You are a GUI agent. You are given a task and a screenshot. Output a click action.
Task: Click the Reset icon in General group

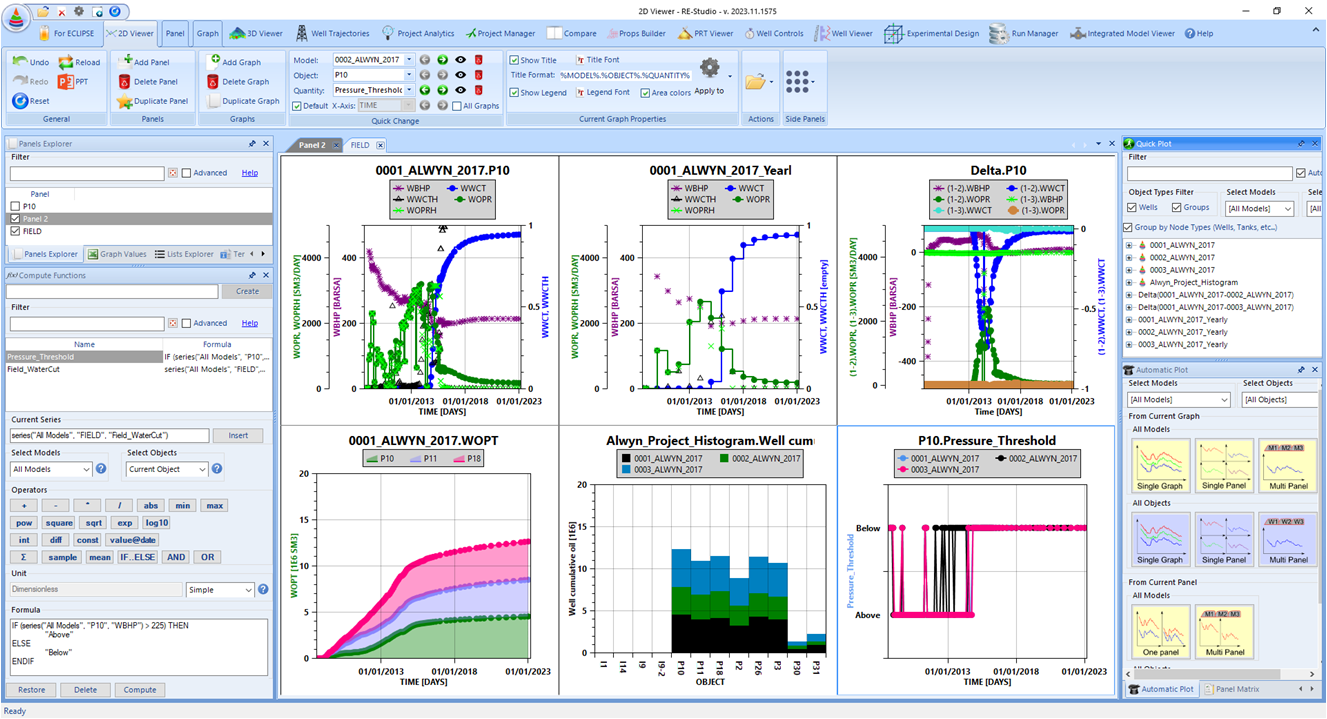20,101
